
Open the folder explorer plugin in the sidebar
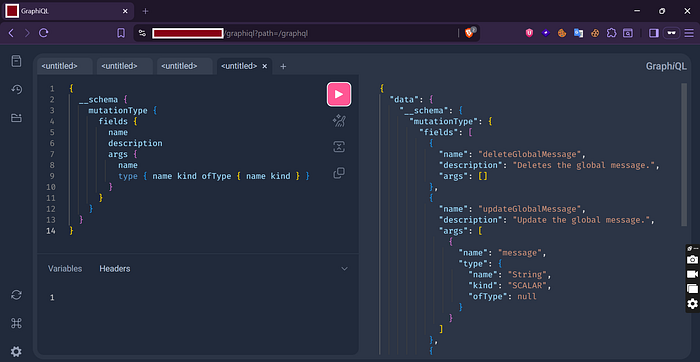tap(17, 118)
